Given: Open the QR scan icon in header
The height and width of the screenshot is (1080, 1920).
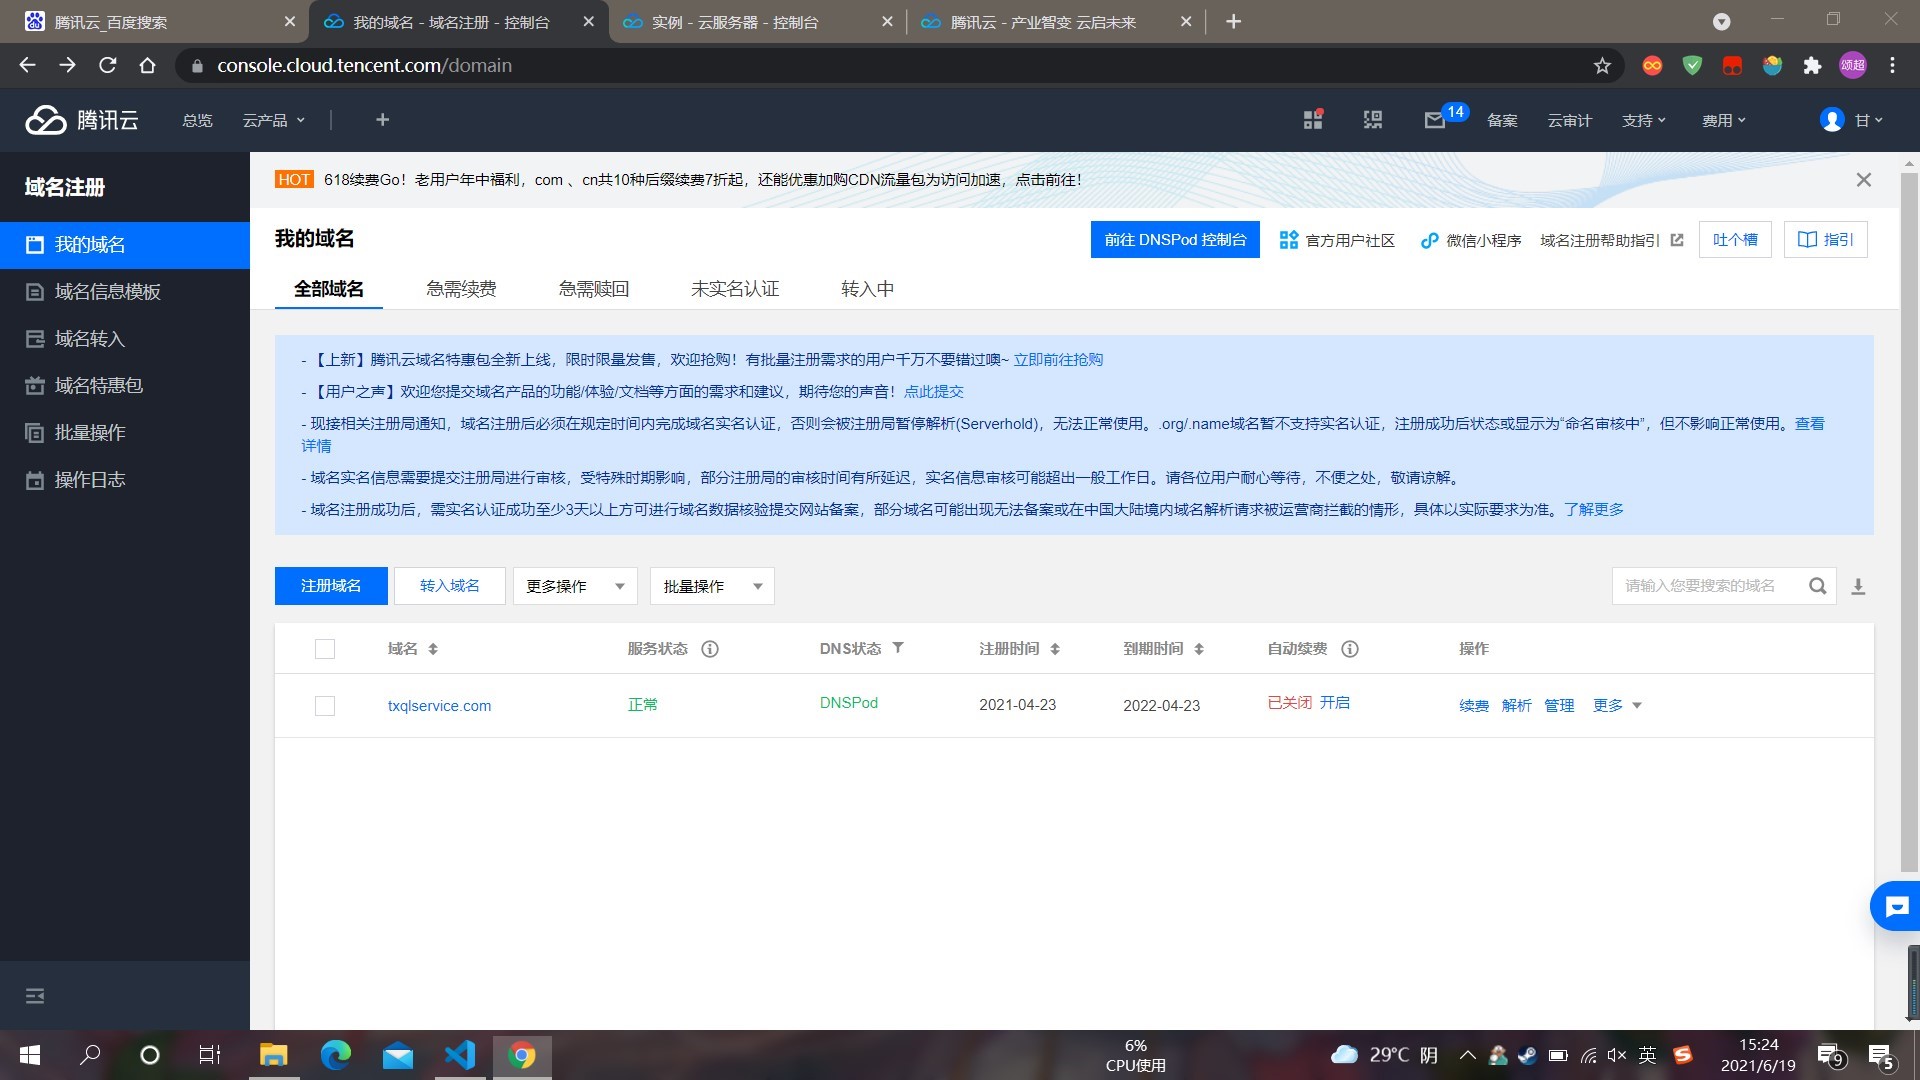Looking at the screenshot, I should pyautogui.click(x=1373, y=120).
